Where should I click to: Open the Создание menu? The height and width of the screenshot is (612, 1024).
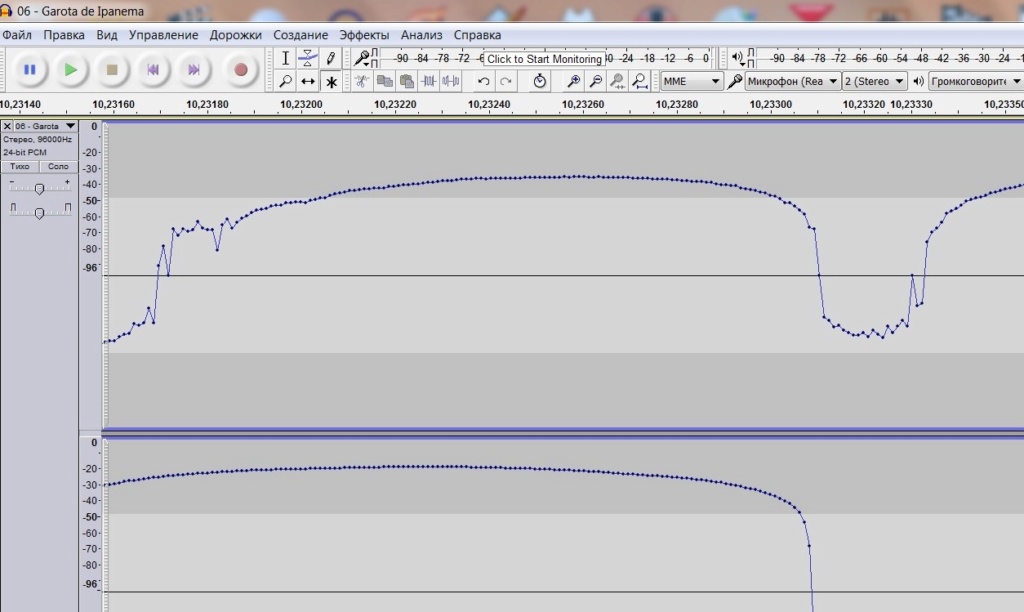tap(300, 35)
